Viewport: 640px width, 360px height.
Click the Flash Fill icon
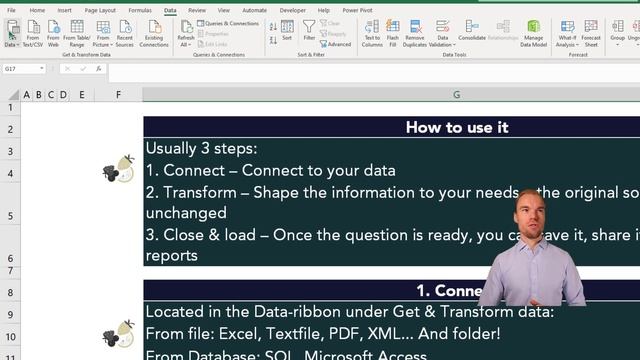pyautogui.click(x=392, y=33)
